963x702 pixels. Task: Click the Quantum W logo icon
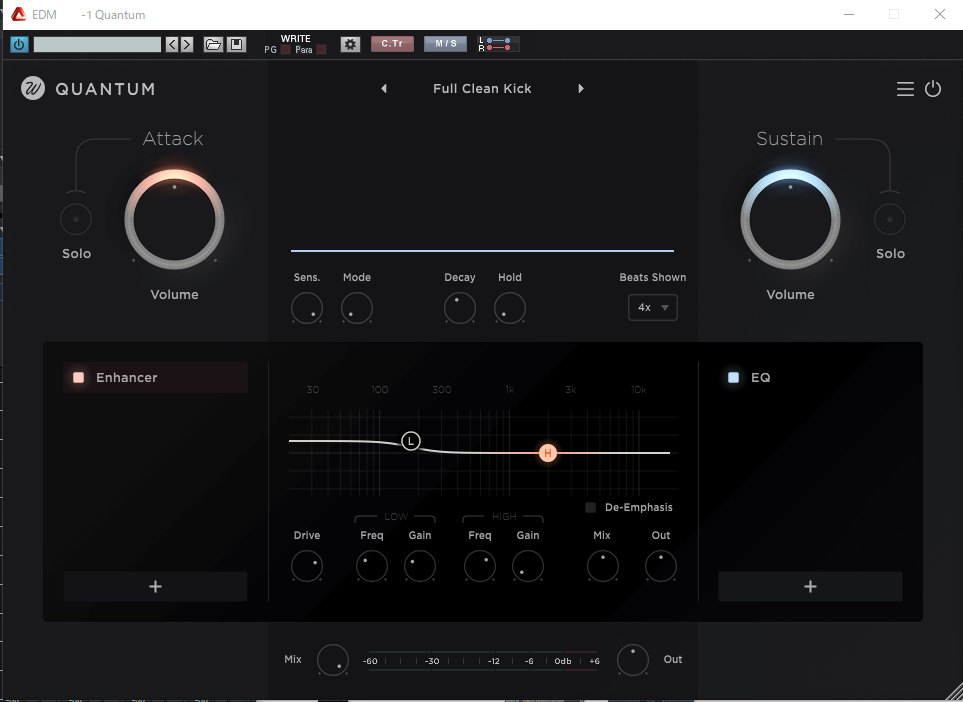pyautogui.click(x=33, y=88)
